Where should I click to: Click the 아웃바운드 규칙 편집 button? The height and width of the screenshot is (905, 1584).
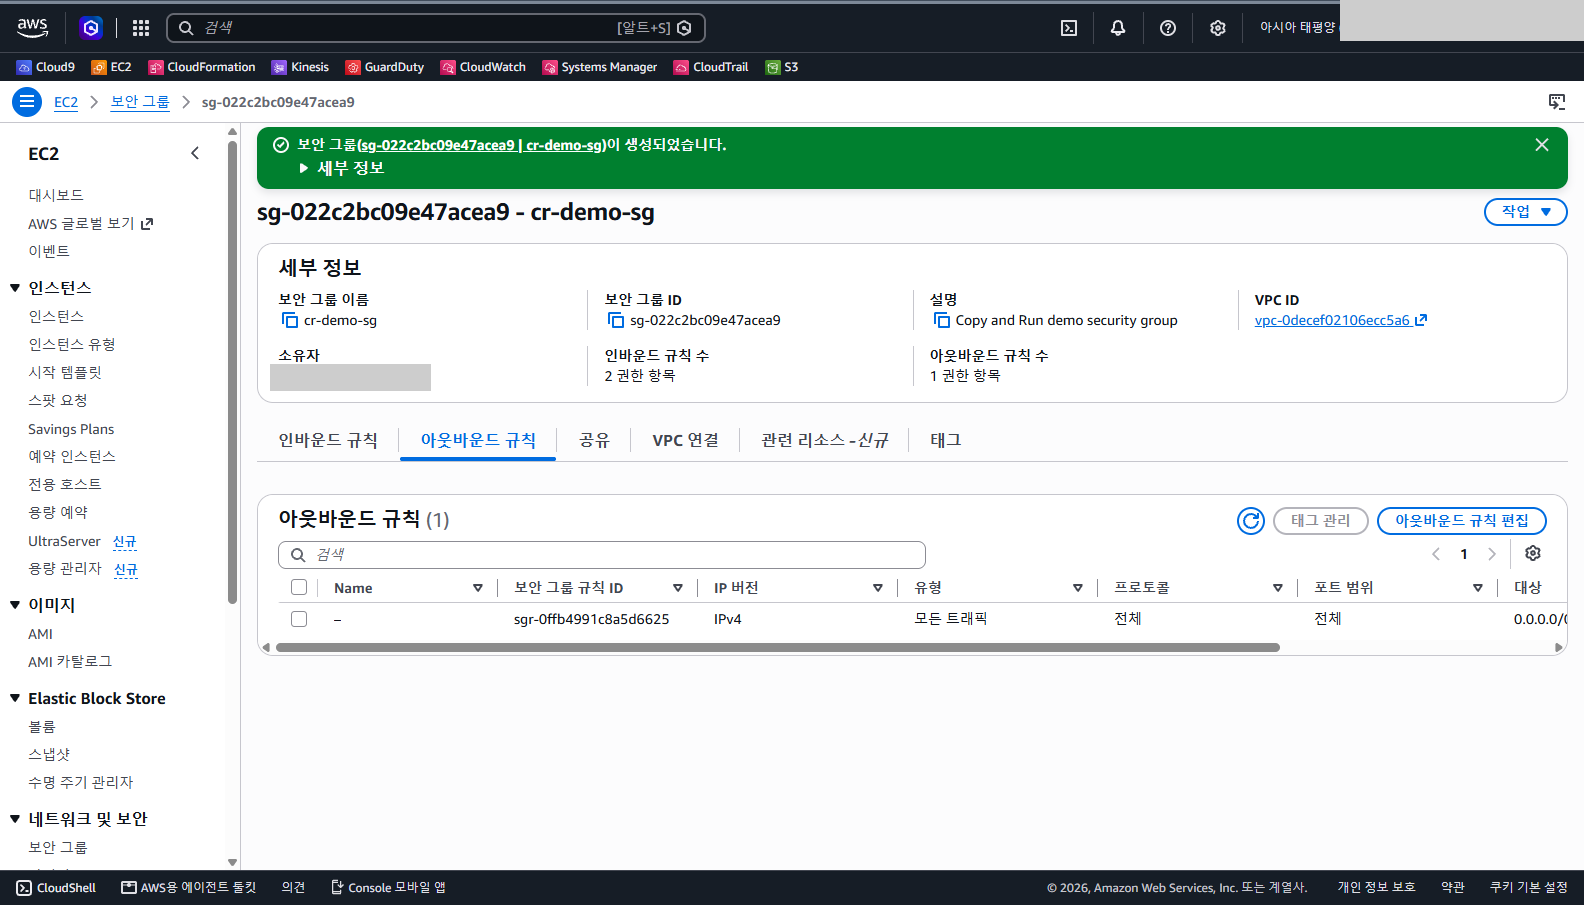pyautogui.click(x=1462, y=521)
